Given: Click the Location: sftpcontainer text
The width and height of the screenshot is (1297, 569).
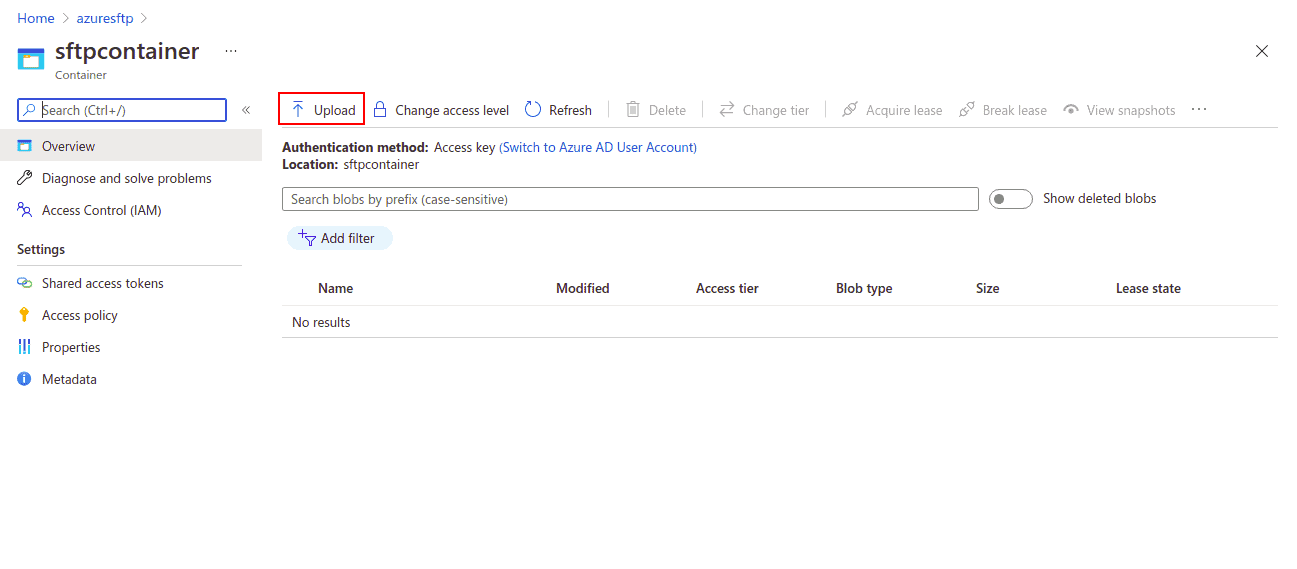Looking at the screenshot, I should 351,164.
